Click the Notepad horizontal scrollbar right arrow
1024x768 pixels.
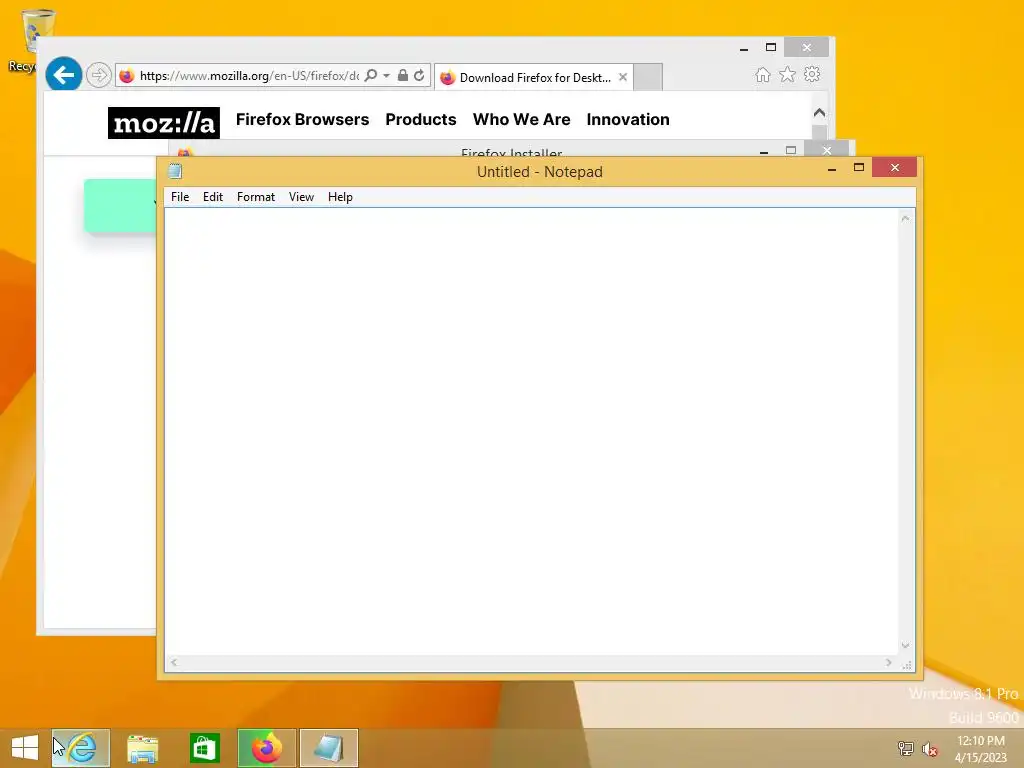coord(888,662)
